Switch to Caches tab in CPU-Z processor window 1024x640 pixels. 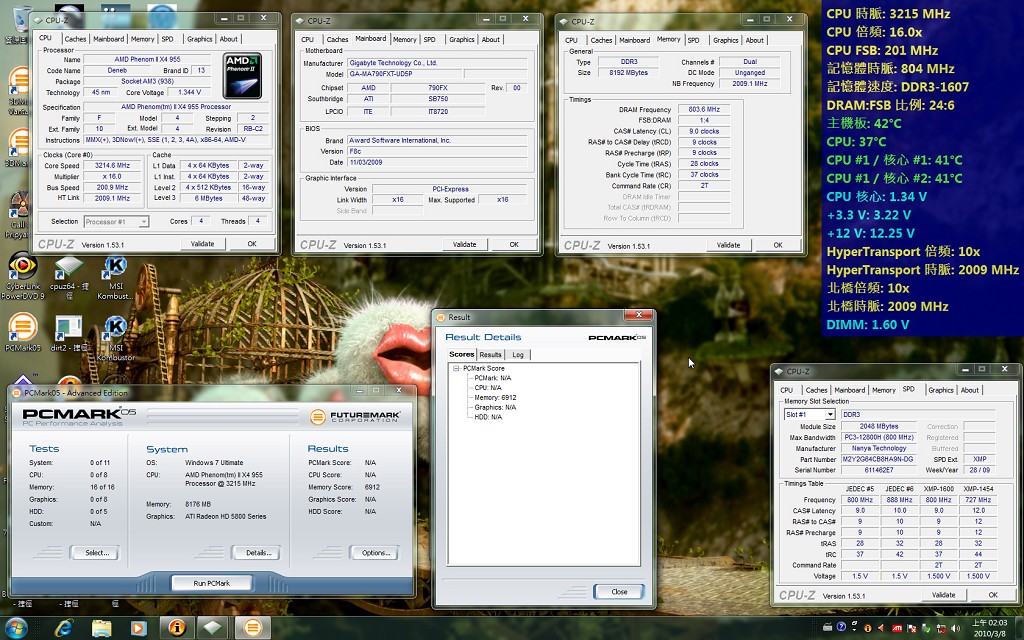(75, 39)
